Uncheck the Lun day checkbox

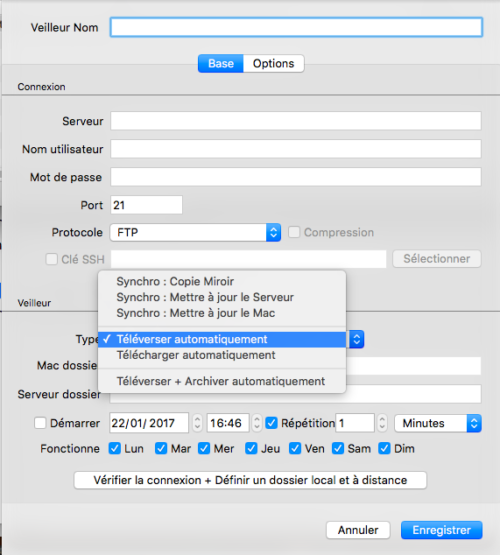pos(115,448)
